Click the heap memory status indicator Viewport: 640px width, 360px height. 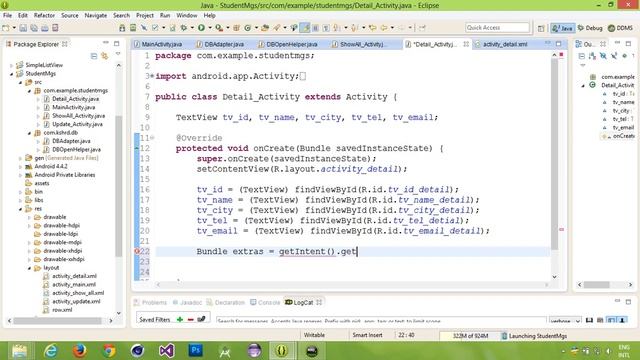pyautogui.click(x=470, y=336)
